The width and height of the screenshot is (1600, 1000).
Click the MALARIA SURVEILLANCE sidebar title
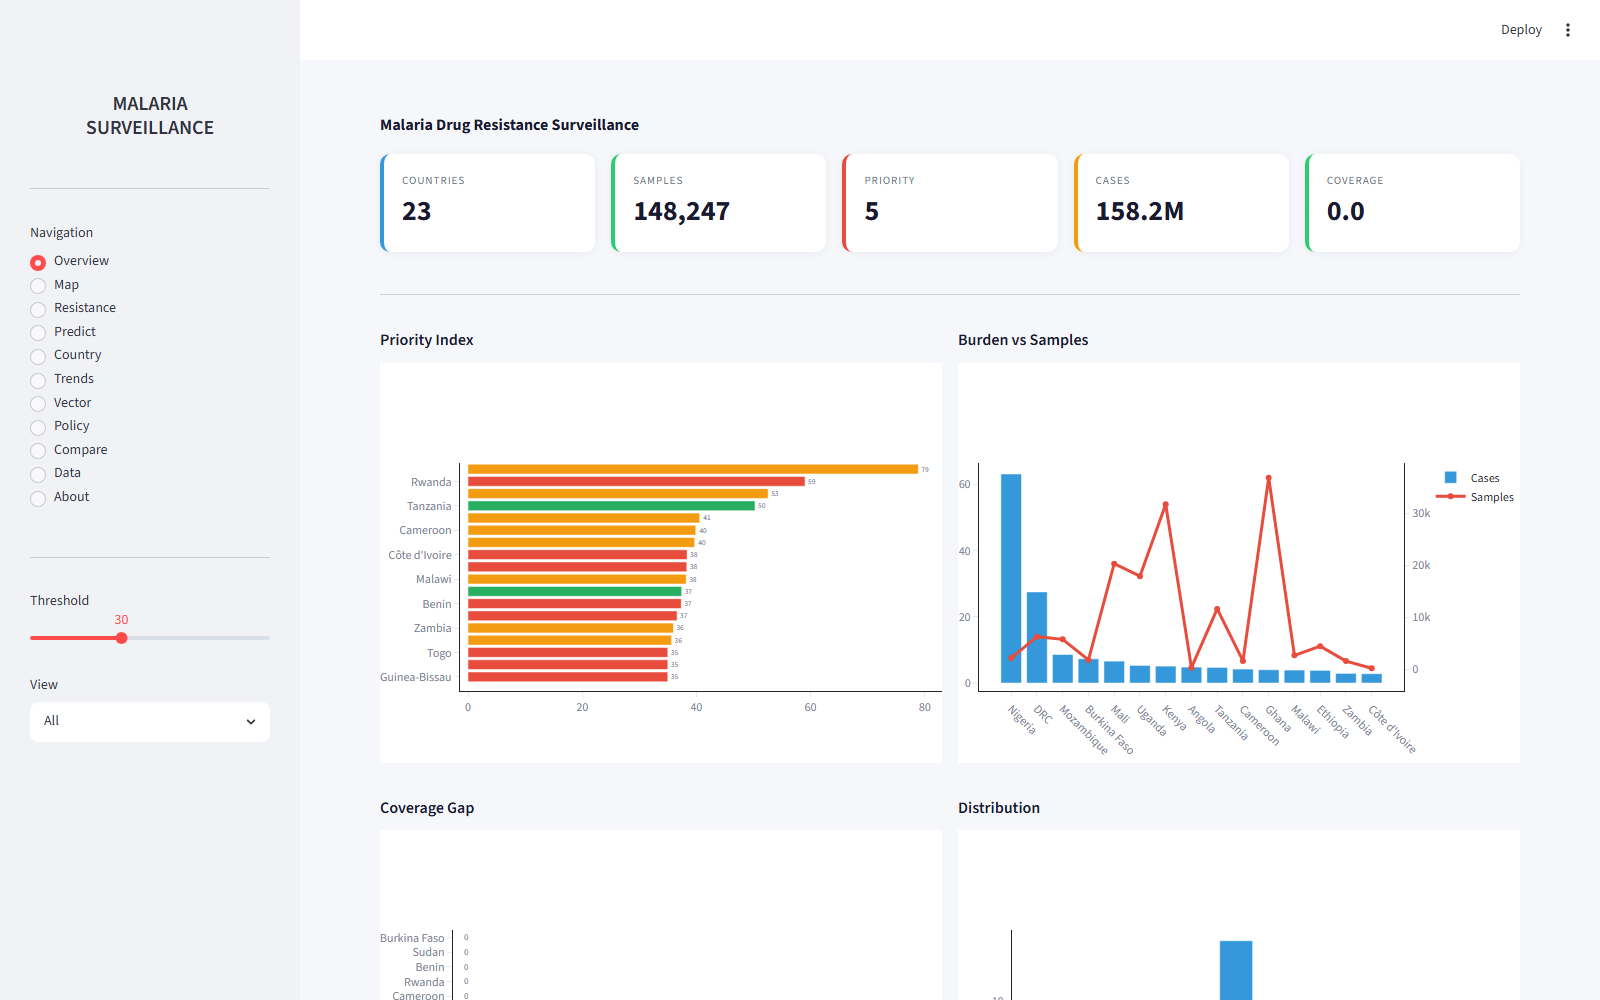click(x=150, y=116)
